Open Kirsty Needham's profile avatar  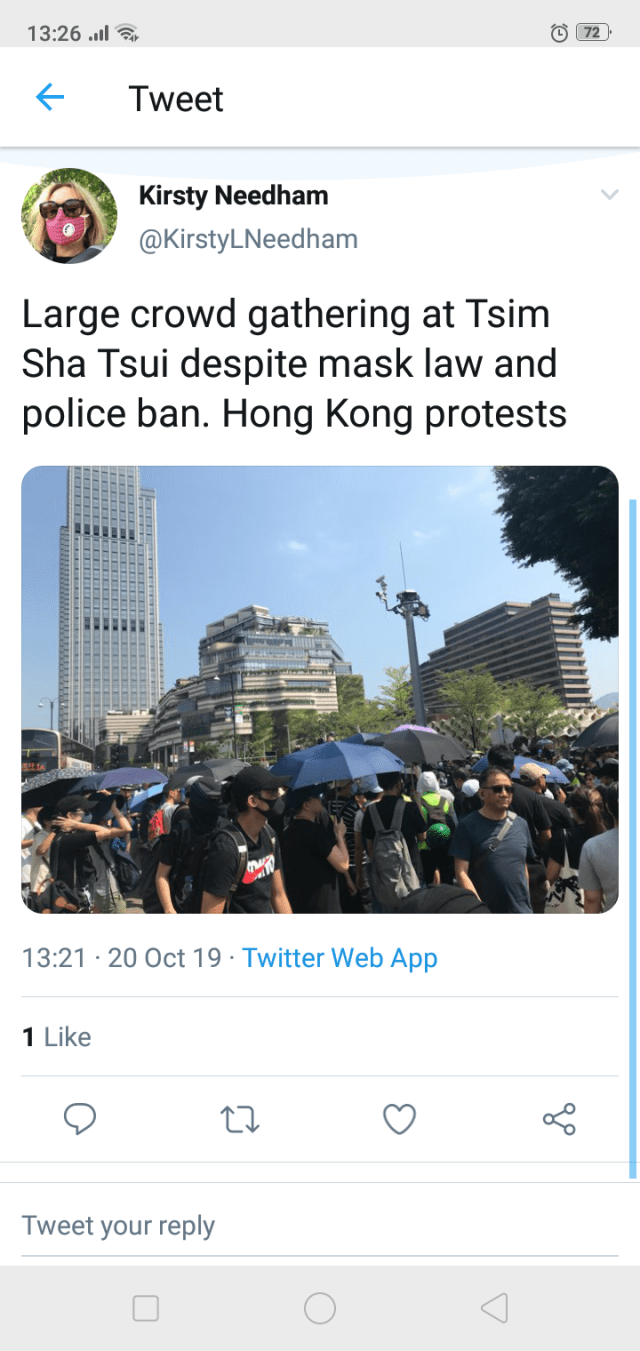70,215
